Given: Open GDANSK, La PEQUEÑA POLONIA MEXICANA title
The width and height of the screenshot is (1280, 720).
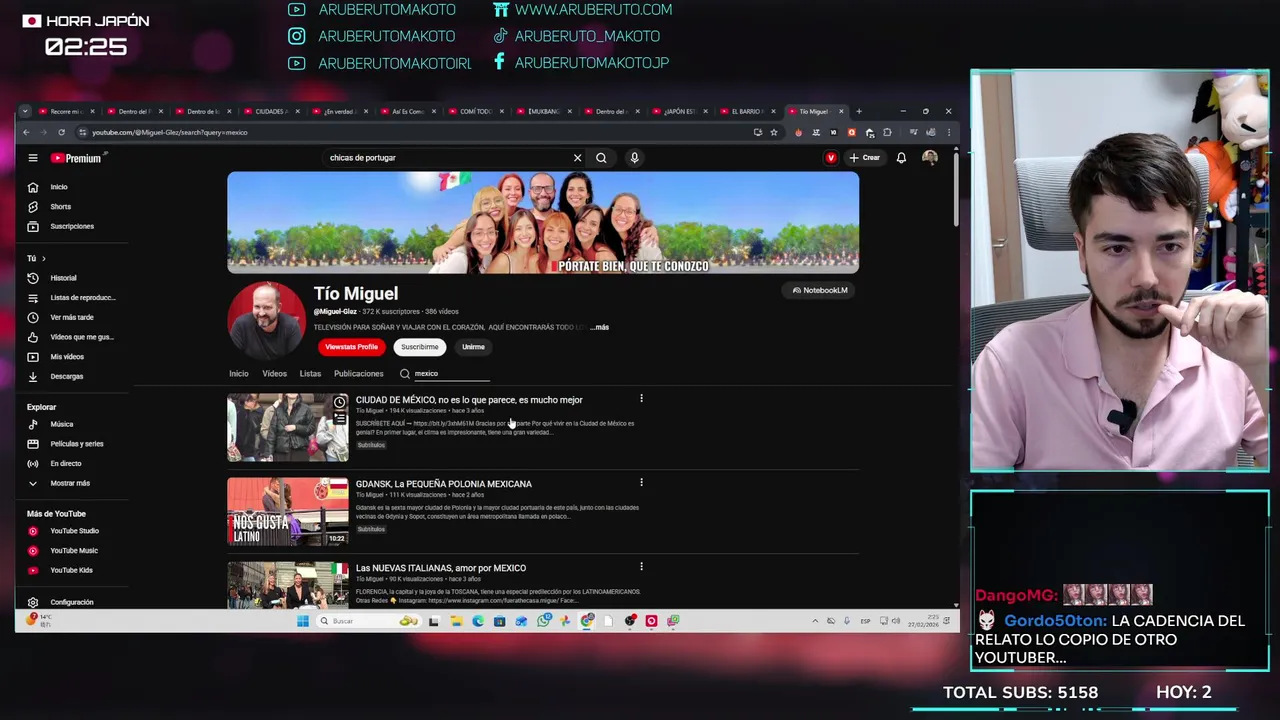Looking at the screenshot, I should click(443, 484).
